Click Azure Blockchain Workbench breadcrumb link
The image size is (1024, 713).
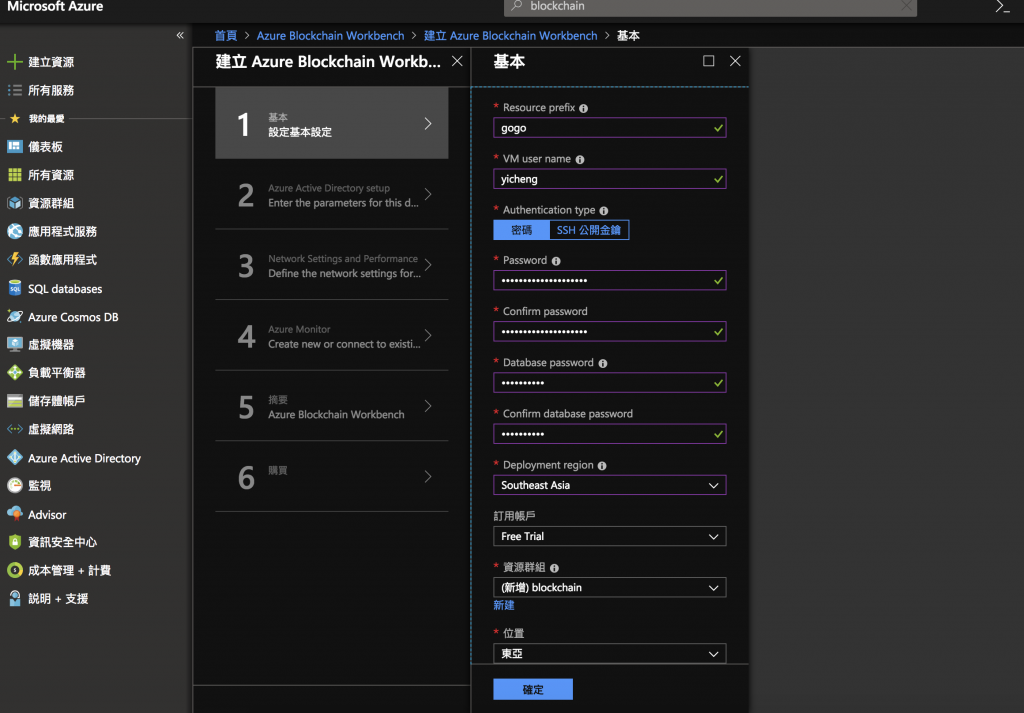pyautogui.click(x=330, y=36)
